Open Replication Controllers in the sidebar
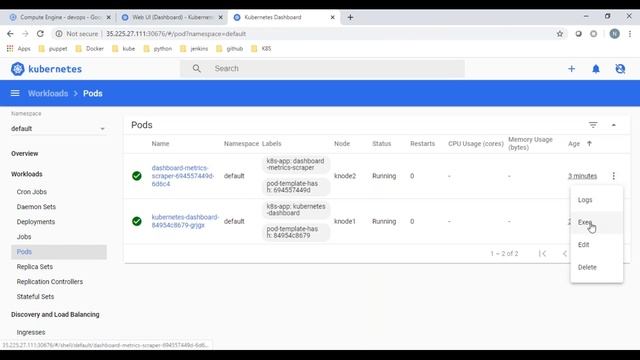 [x=49, y=282]
